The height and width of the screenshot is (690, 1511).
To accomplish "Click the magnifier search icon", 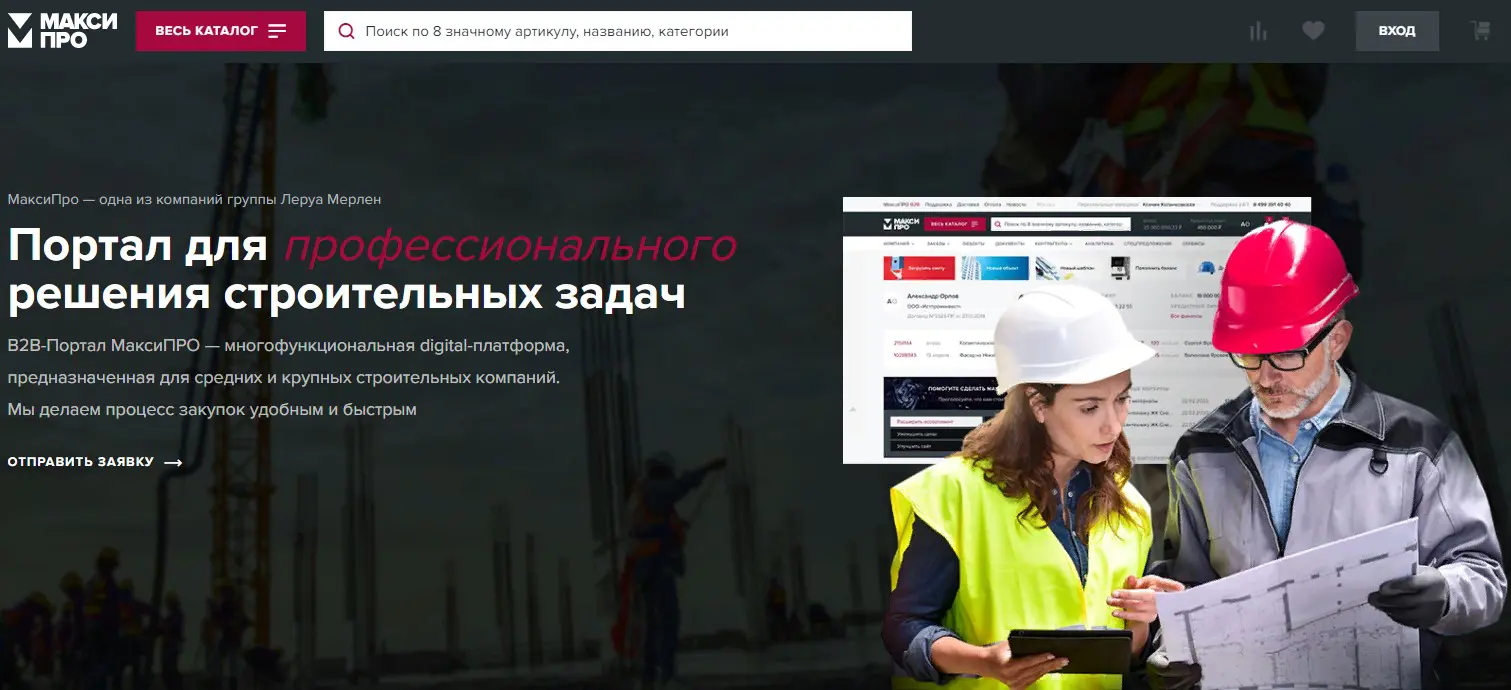I will click(347, 31).
